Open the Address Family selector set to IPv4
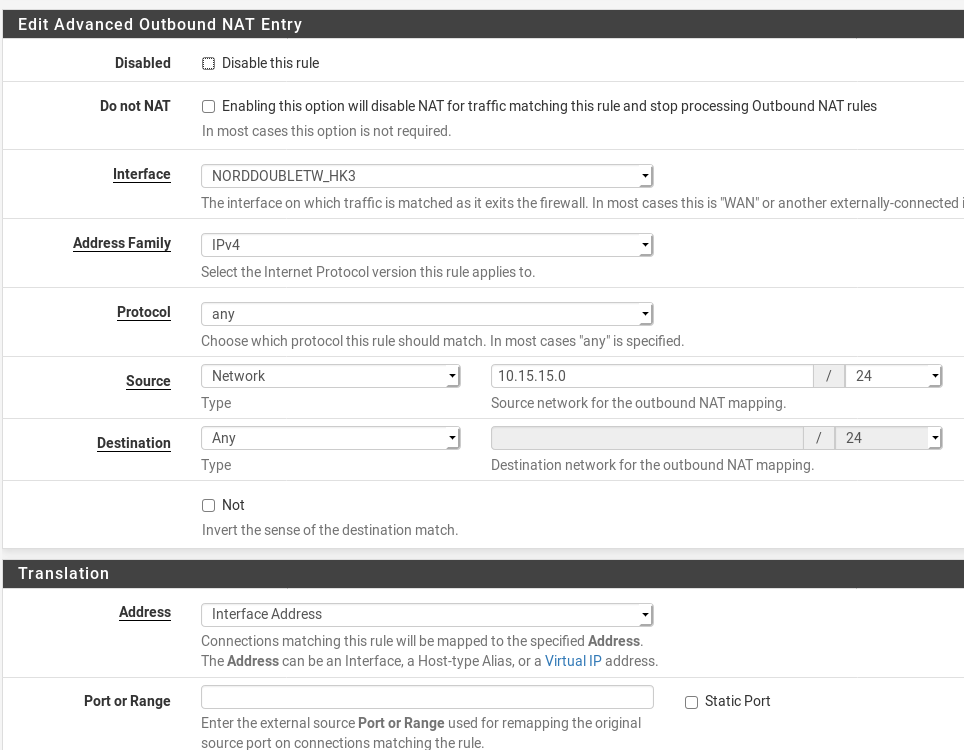964x750 pixels. pos(427,244)
